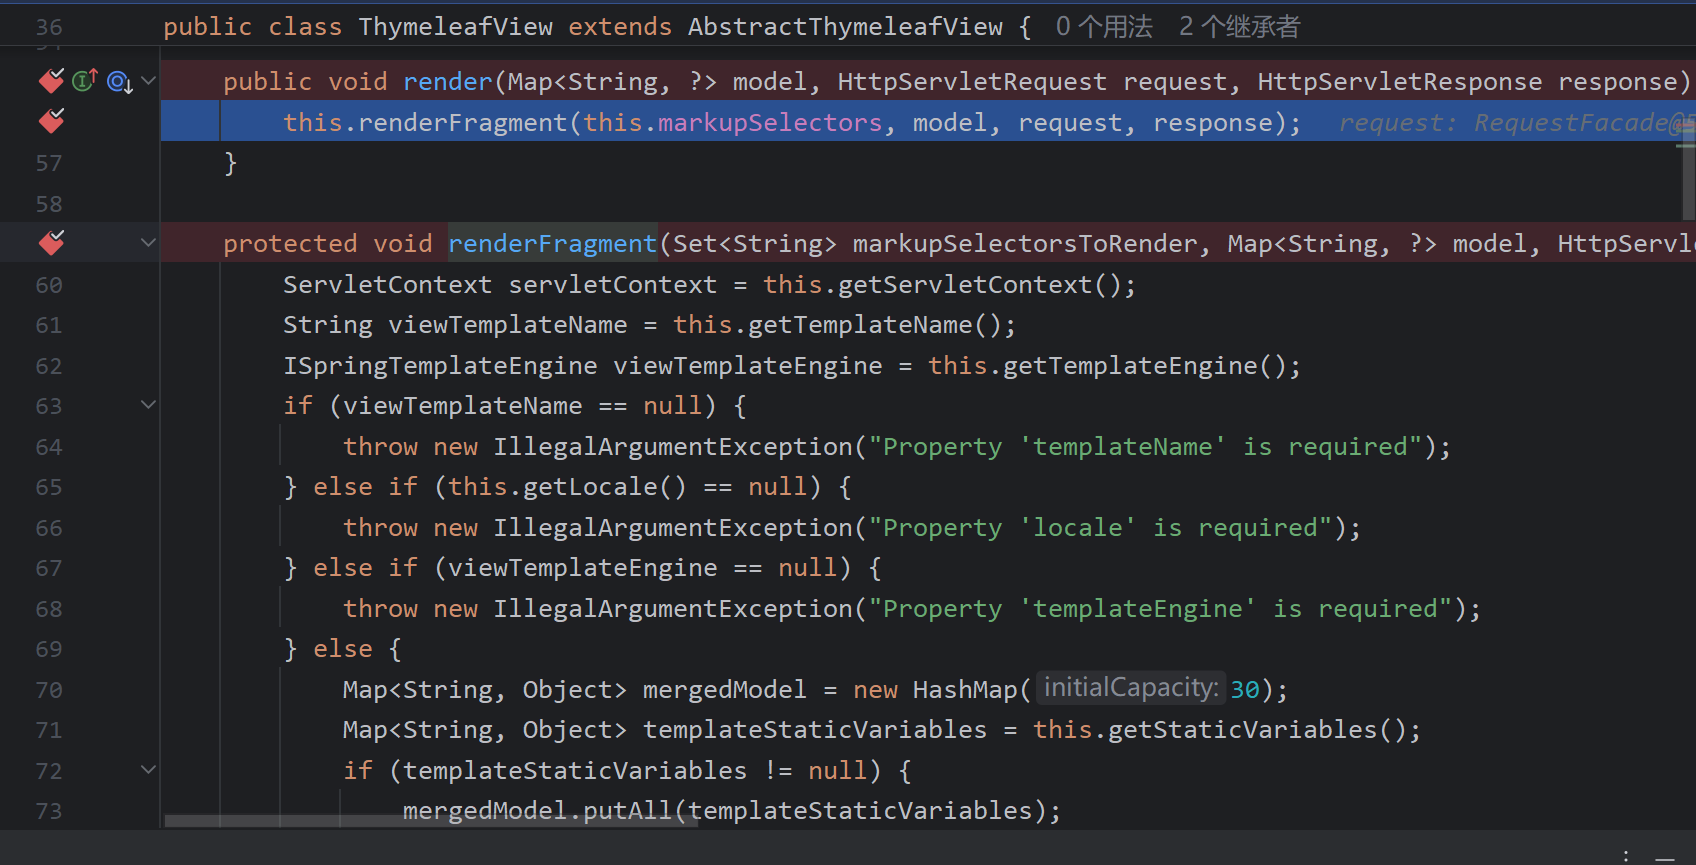The width and height of the screenshot is (1696, 865).
Task: Click the "Property 'locale' is required" string
Action: pos(1100,528)
